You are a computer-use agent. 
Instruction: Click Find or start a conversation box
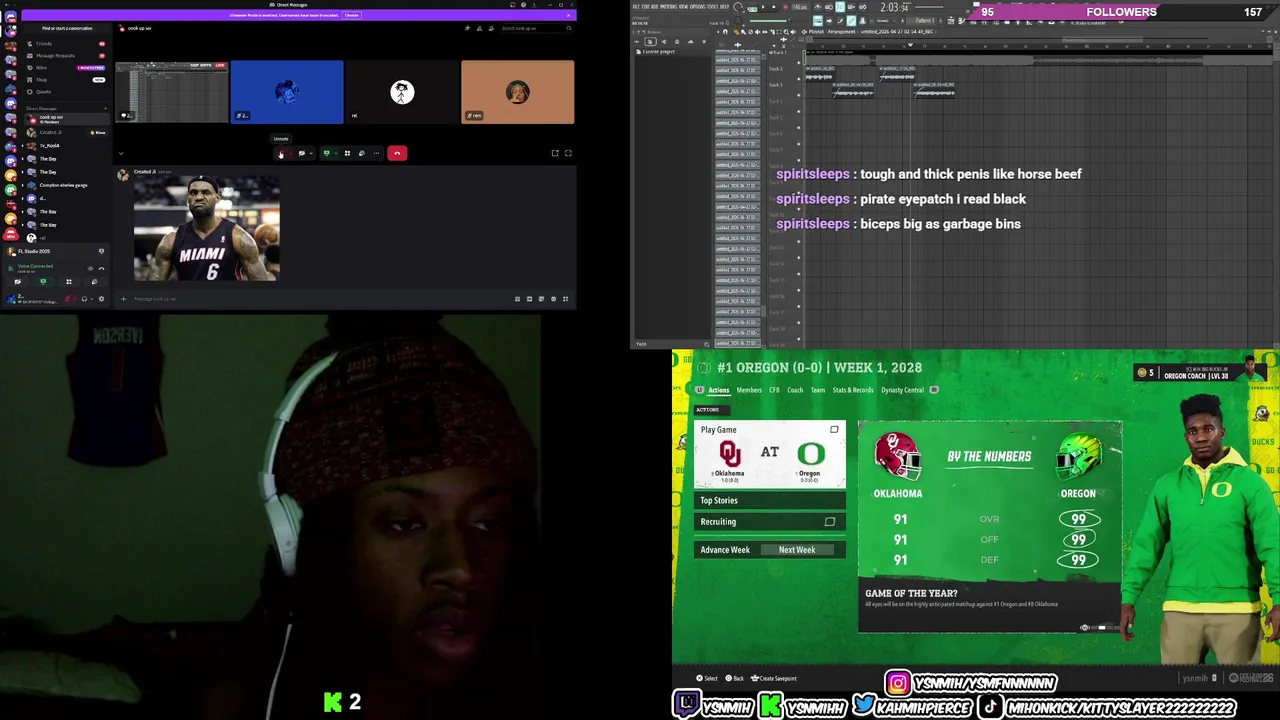click(x=67, y=28)
